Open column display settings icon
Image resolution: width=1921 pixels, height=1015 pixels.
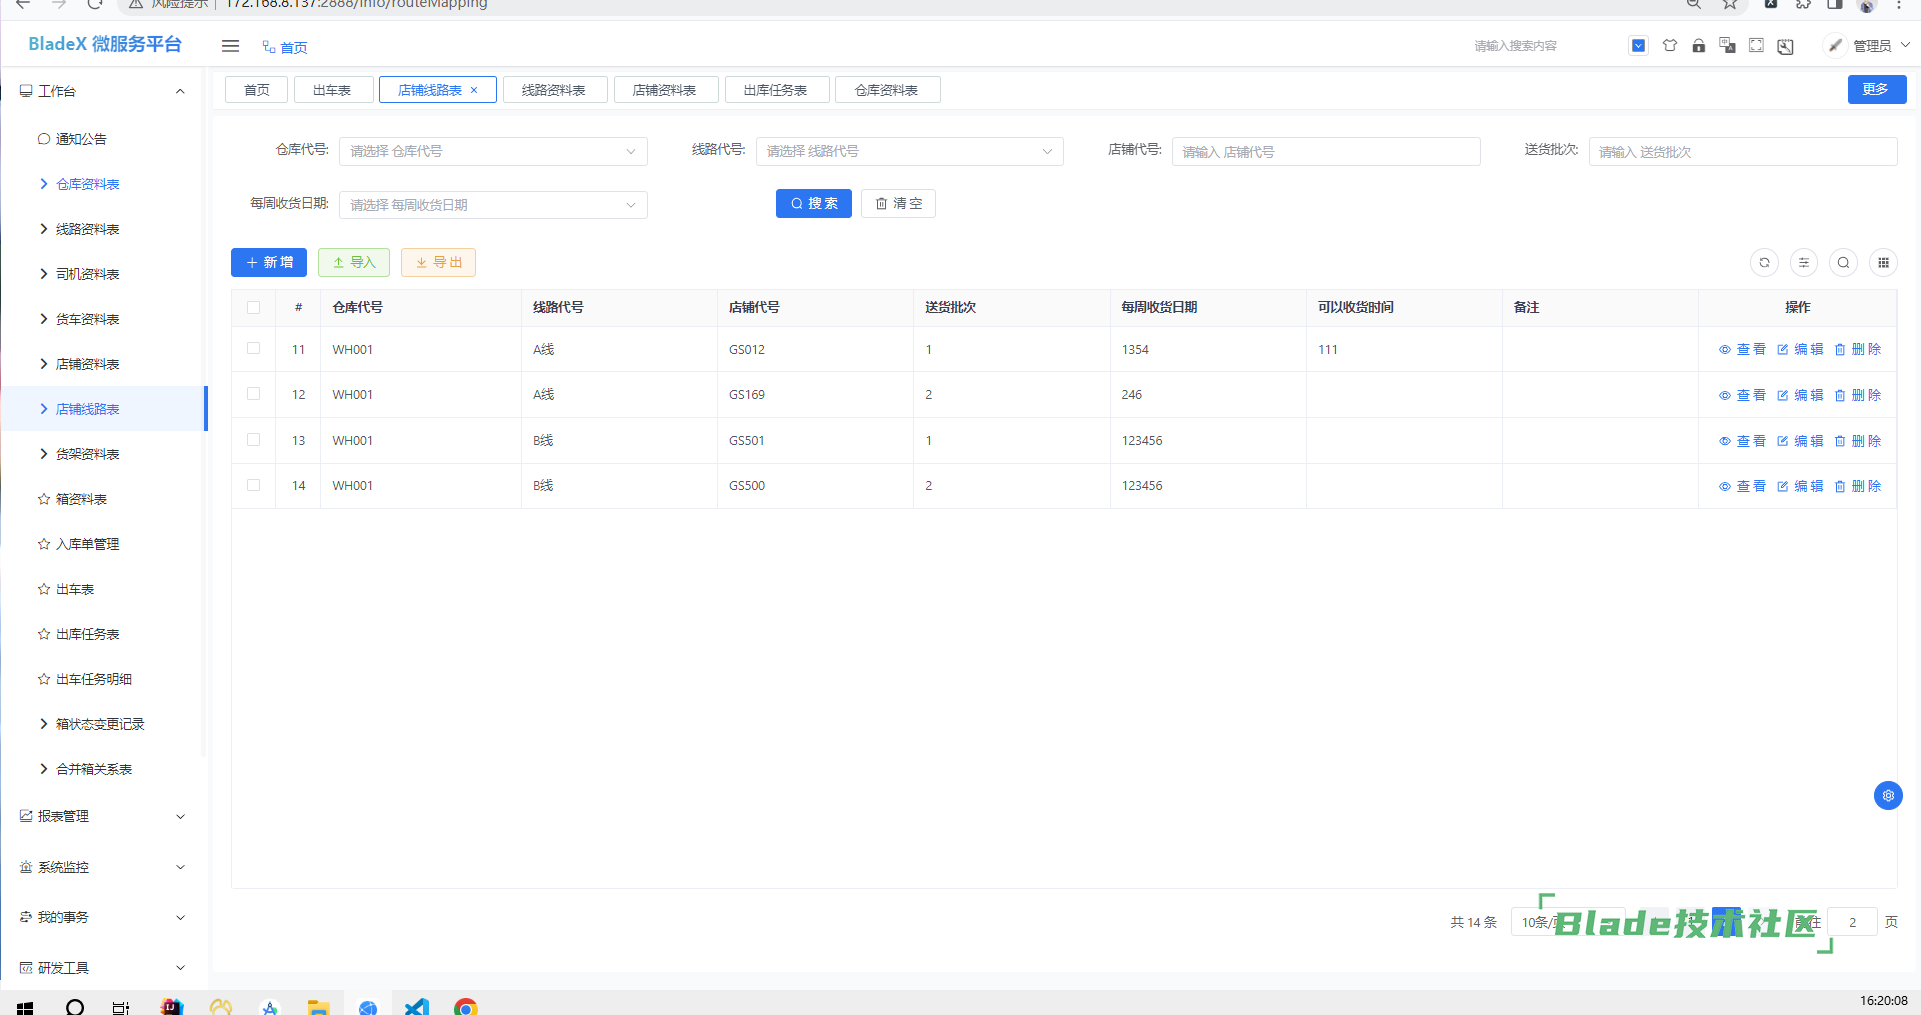[x=1804, y=263]
